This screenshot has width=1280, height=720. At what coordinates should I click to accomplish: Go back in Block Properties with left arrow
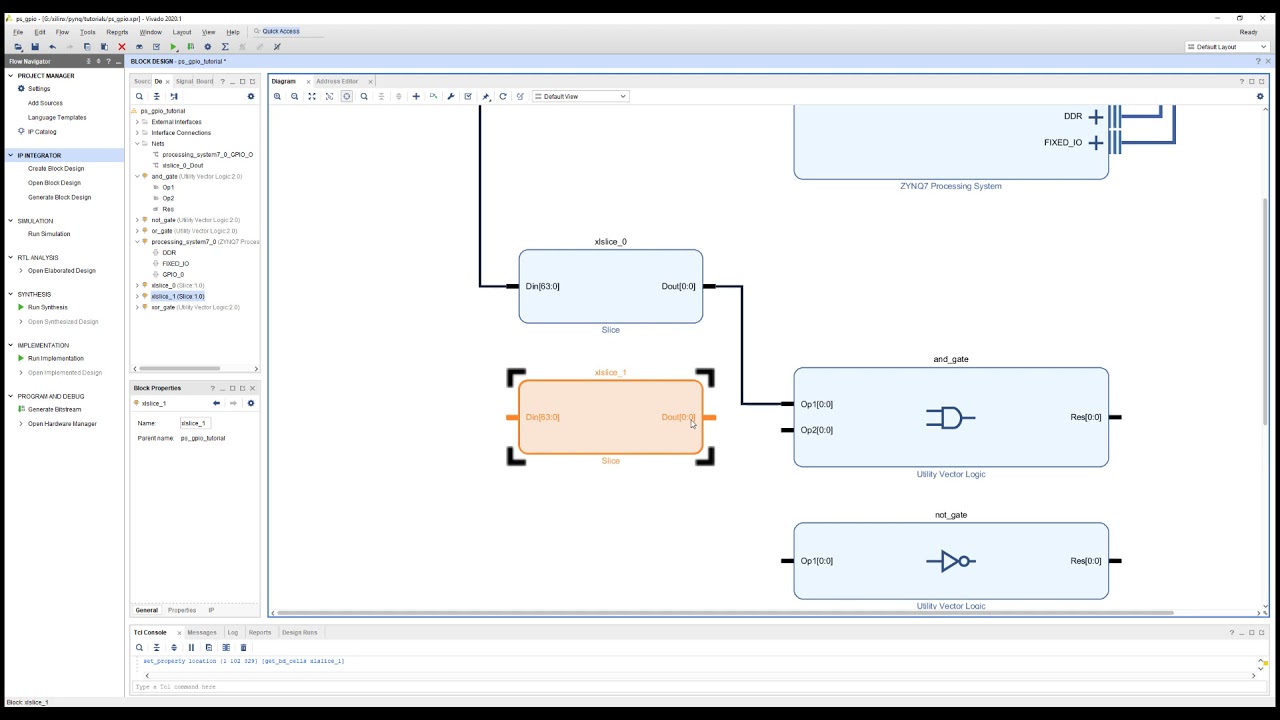pos(216,403)
